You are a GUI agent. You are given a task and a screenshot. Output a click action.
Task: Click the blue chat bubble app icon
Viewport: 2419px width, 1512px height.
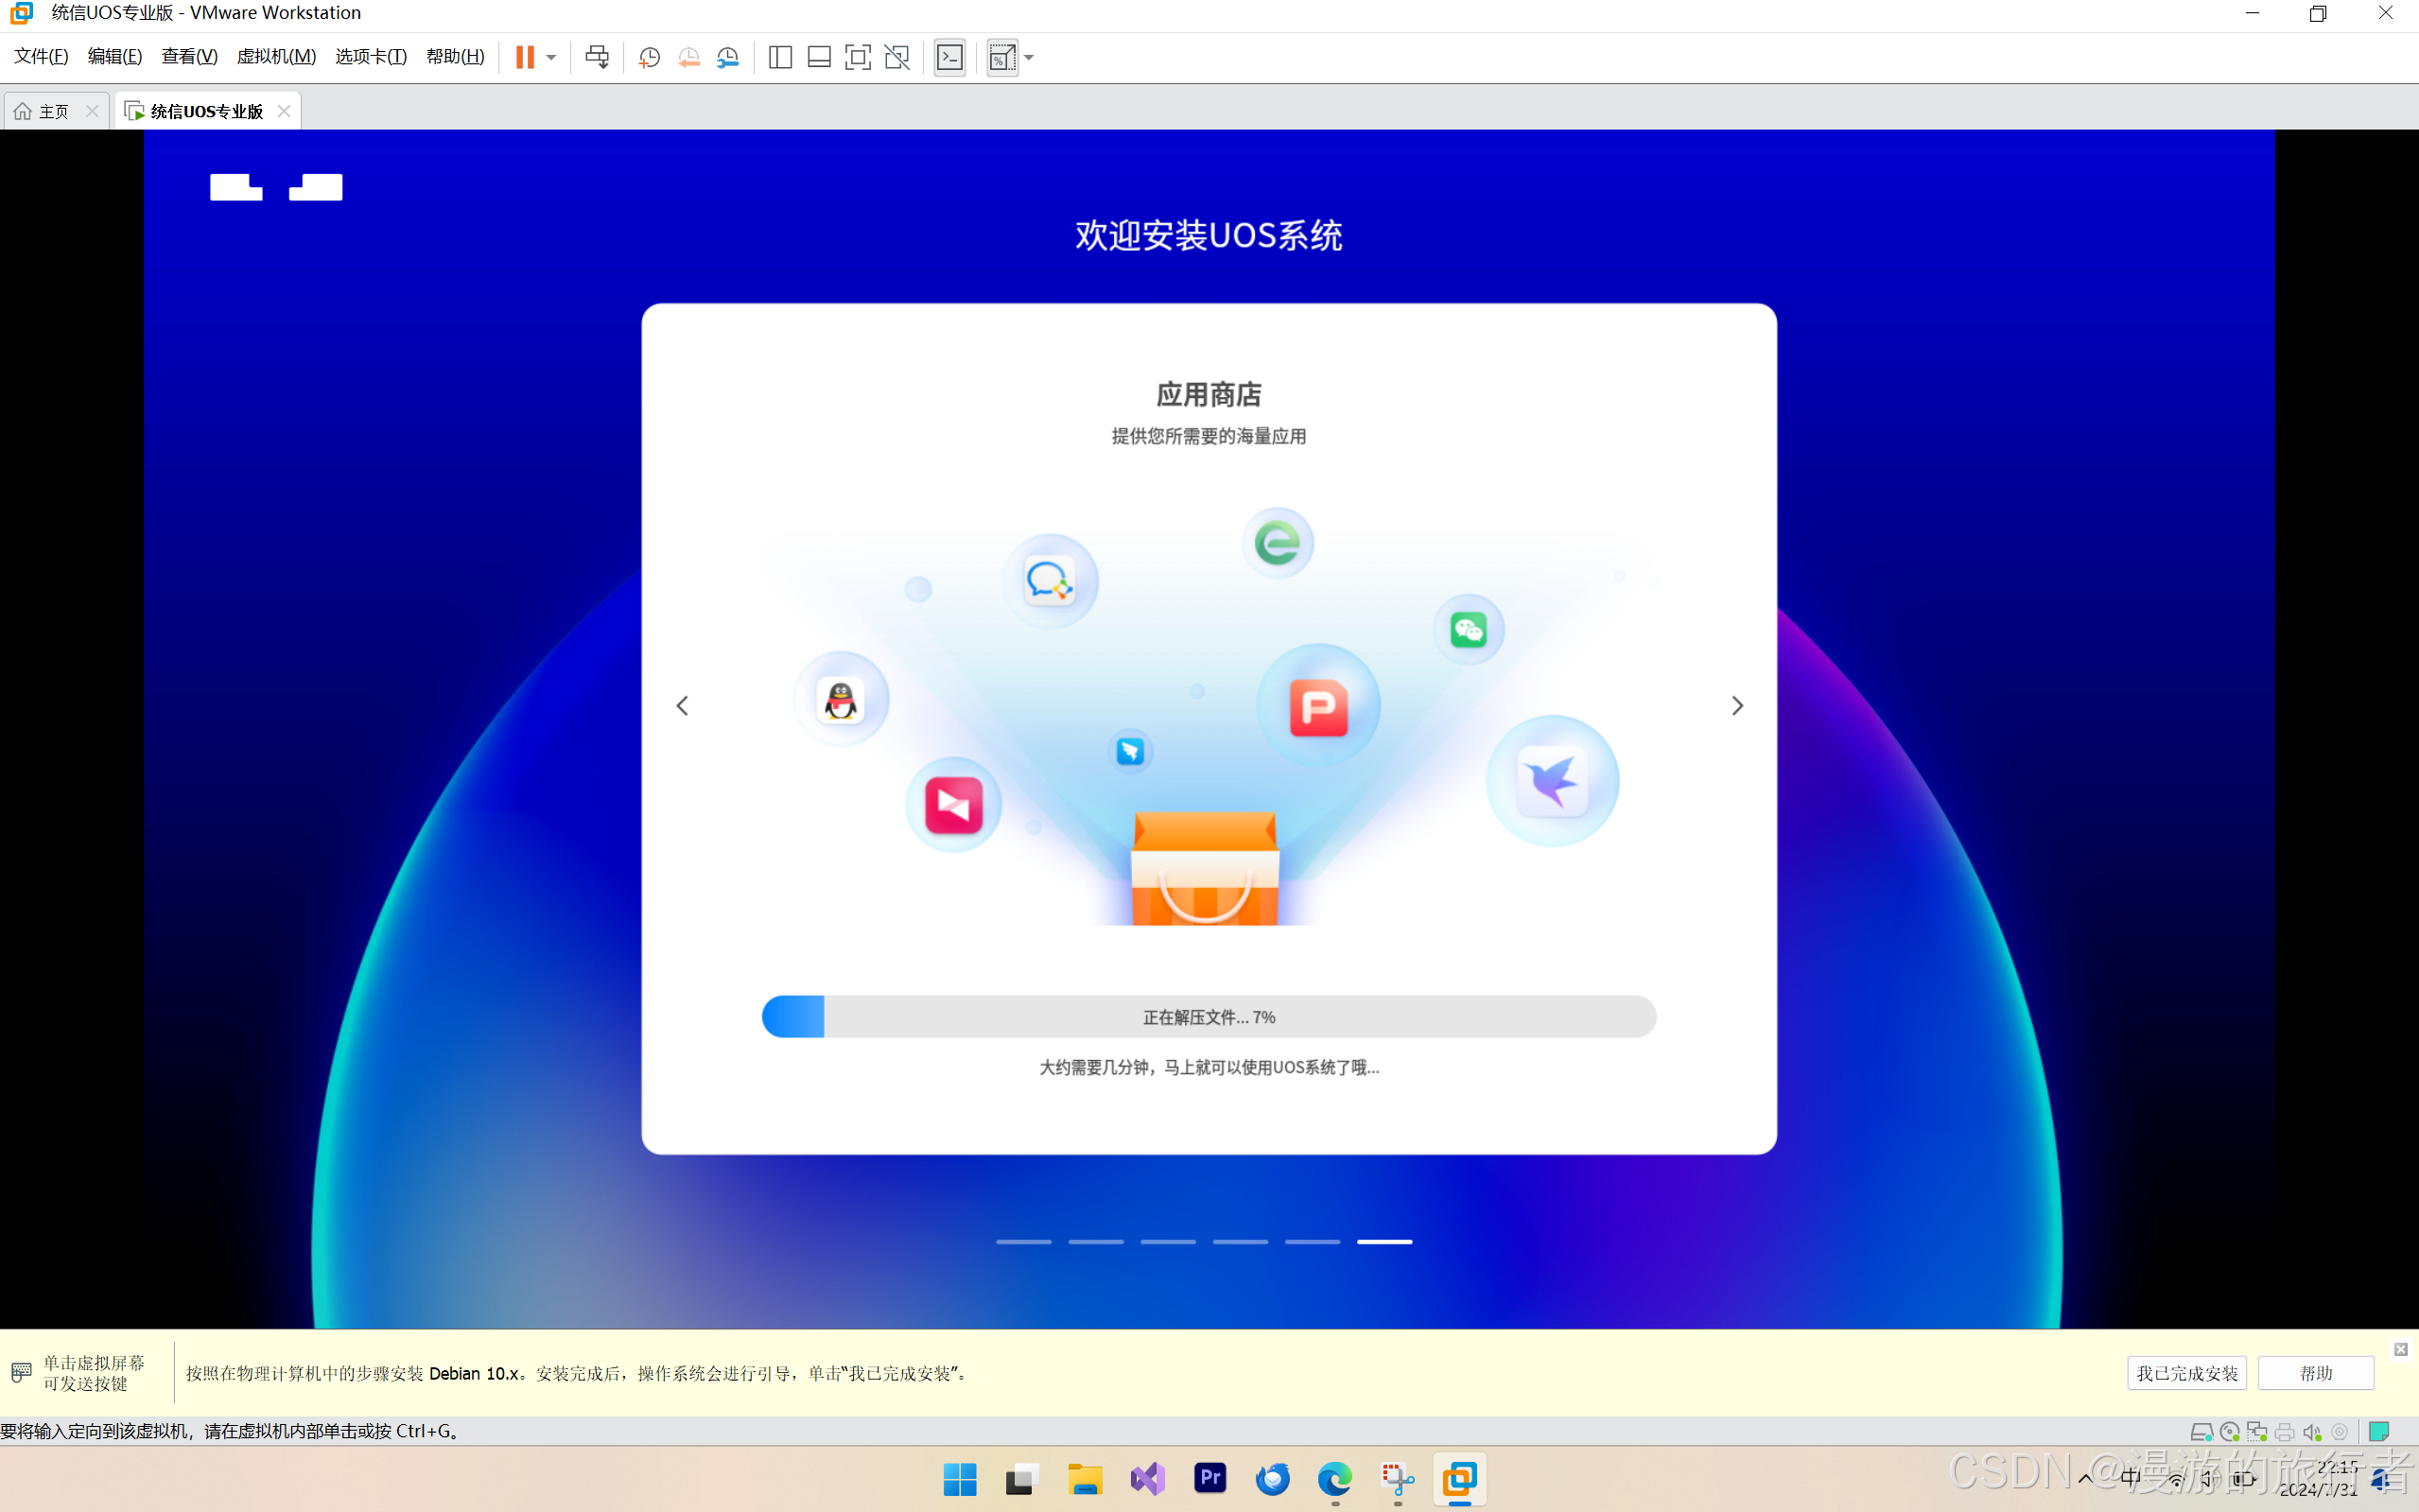1050,581
